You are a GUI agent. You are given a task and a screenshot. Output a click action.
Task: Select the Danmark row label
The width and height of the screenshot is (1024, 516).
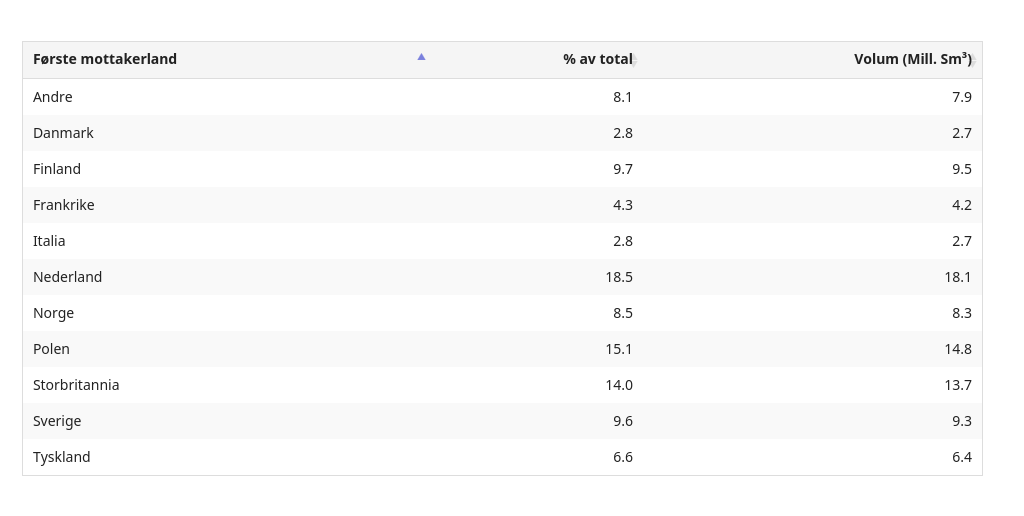pyautogui.click(x=63, y=133)
